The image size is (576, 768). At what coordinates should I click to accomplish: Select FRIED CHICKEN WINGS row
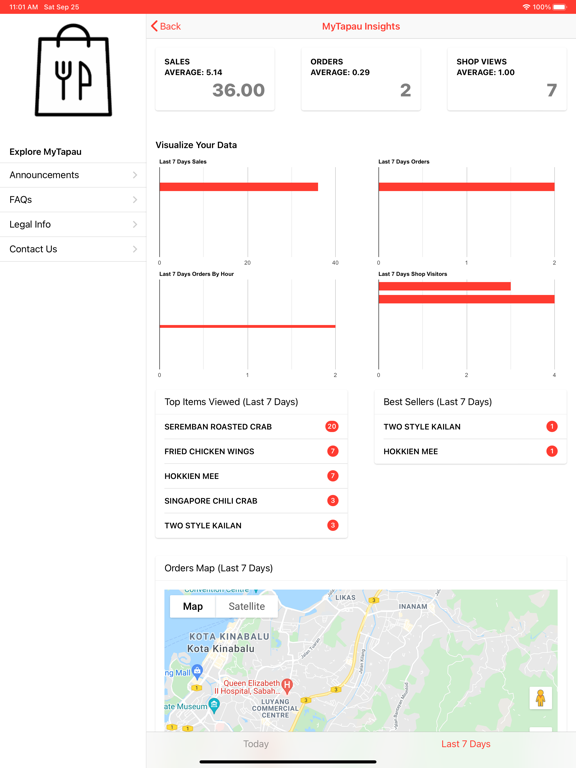click(251, 452)
